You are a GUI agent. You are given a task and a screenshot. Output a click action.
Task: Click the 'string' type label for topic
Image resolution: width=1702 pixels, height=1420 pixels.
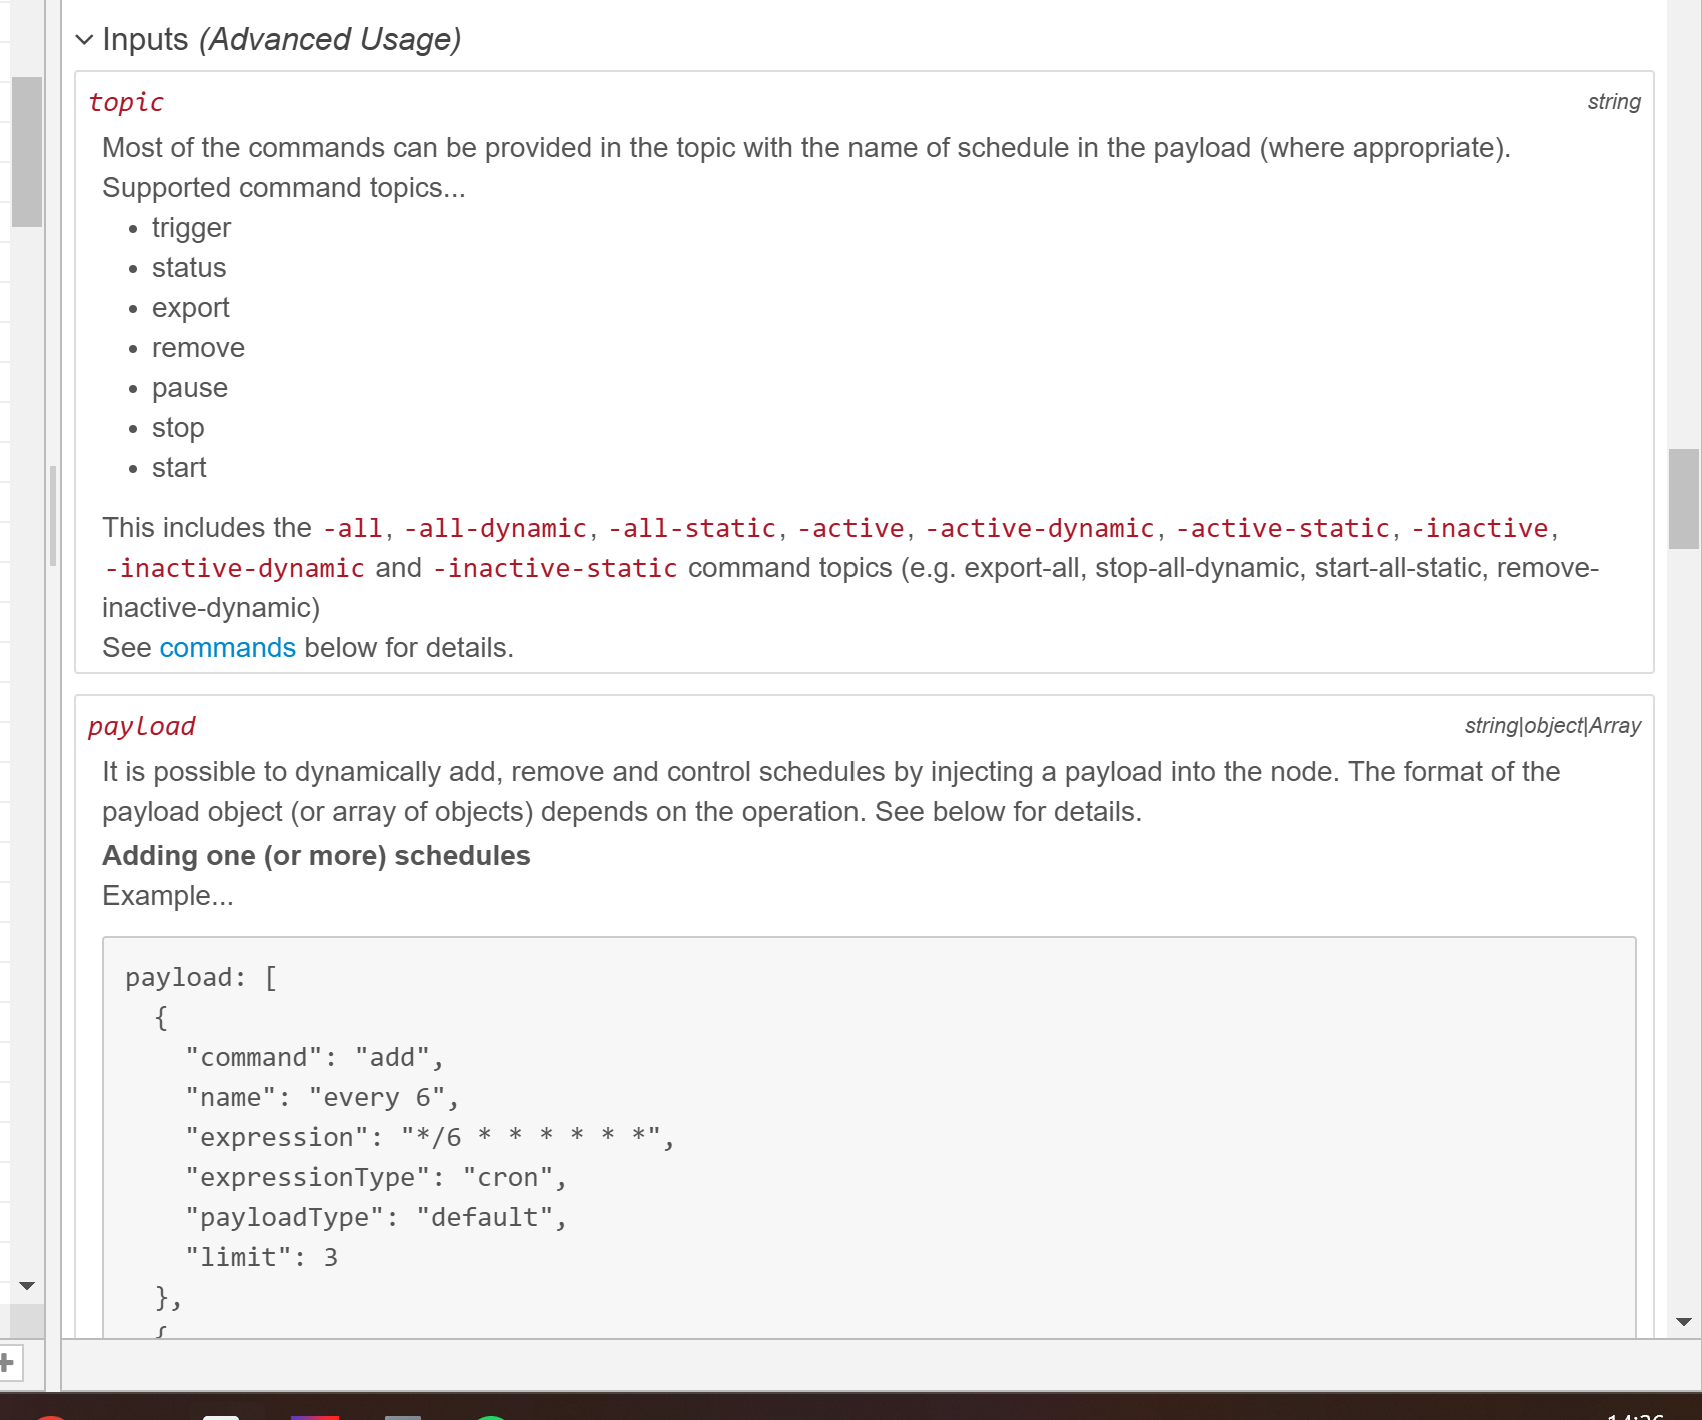point(1613,102)
